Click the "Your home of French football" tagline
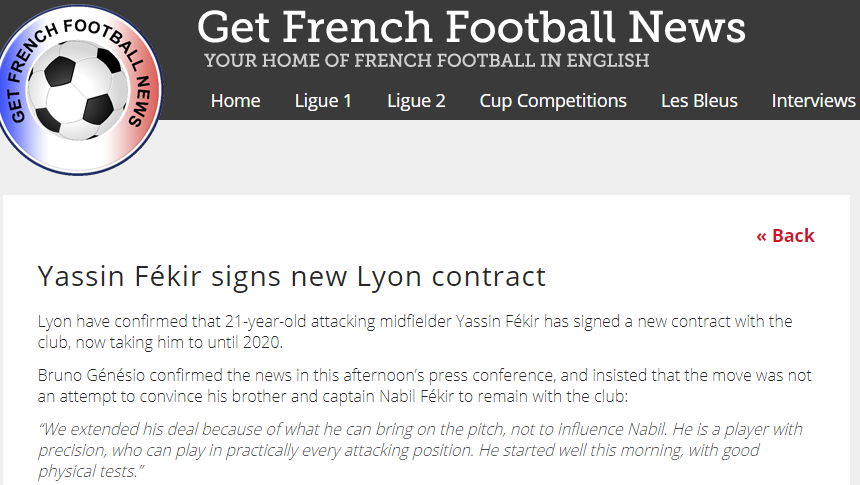Screen dimensions: 860x485 tap(427, 60)
